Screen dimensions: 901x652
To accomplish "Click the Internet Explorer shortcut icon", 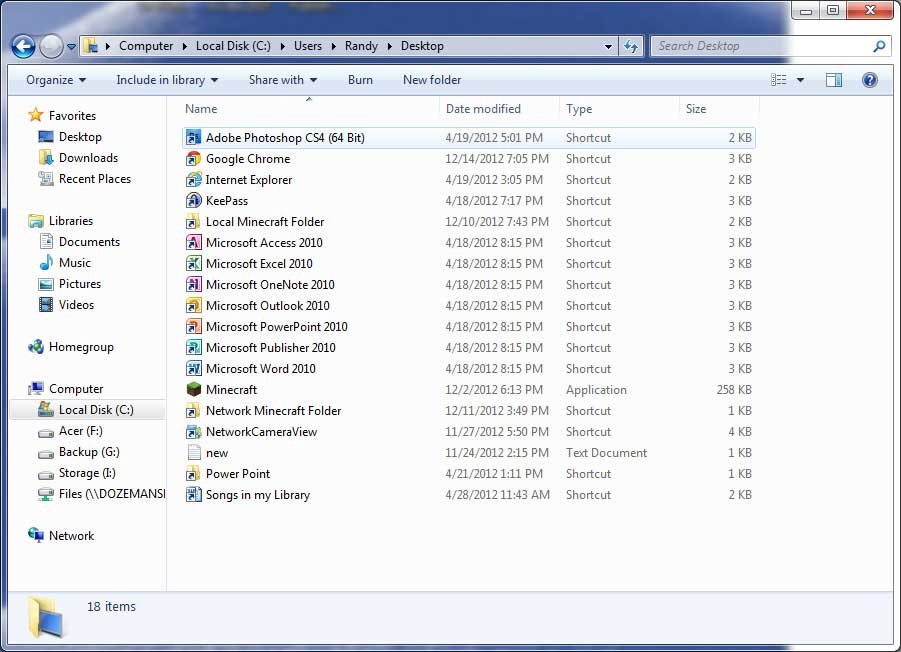I will 194,180.
